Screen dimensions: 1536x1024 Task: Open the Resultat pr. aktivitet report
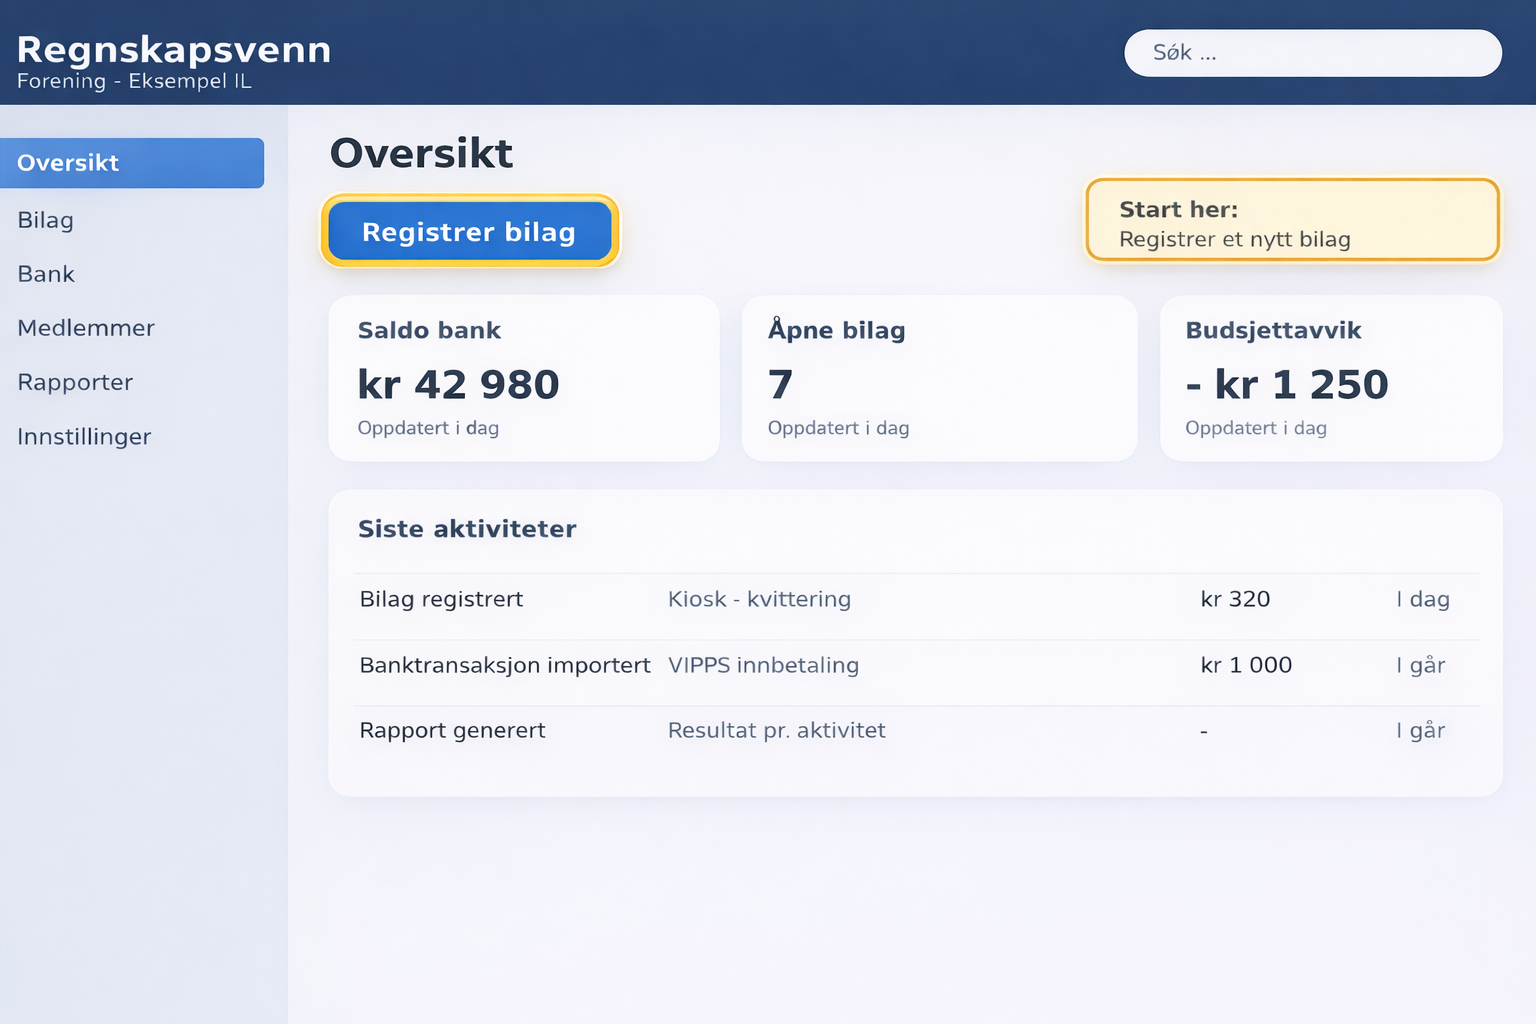[x=777, y=730]
